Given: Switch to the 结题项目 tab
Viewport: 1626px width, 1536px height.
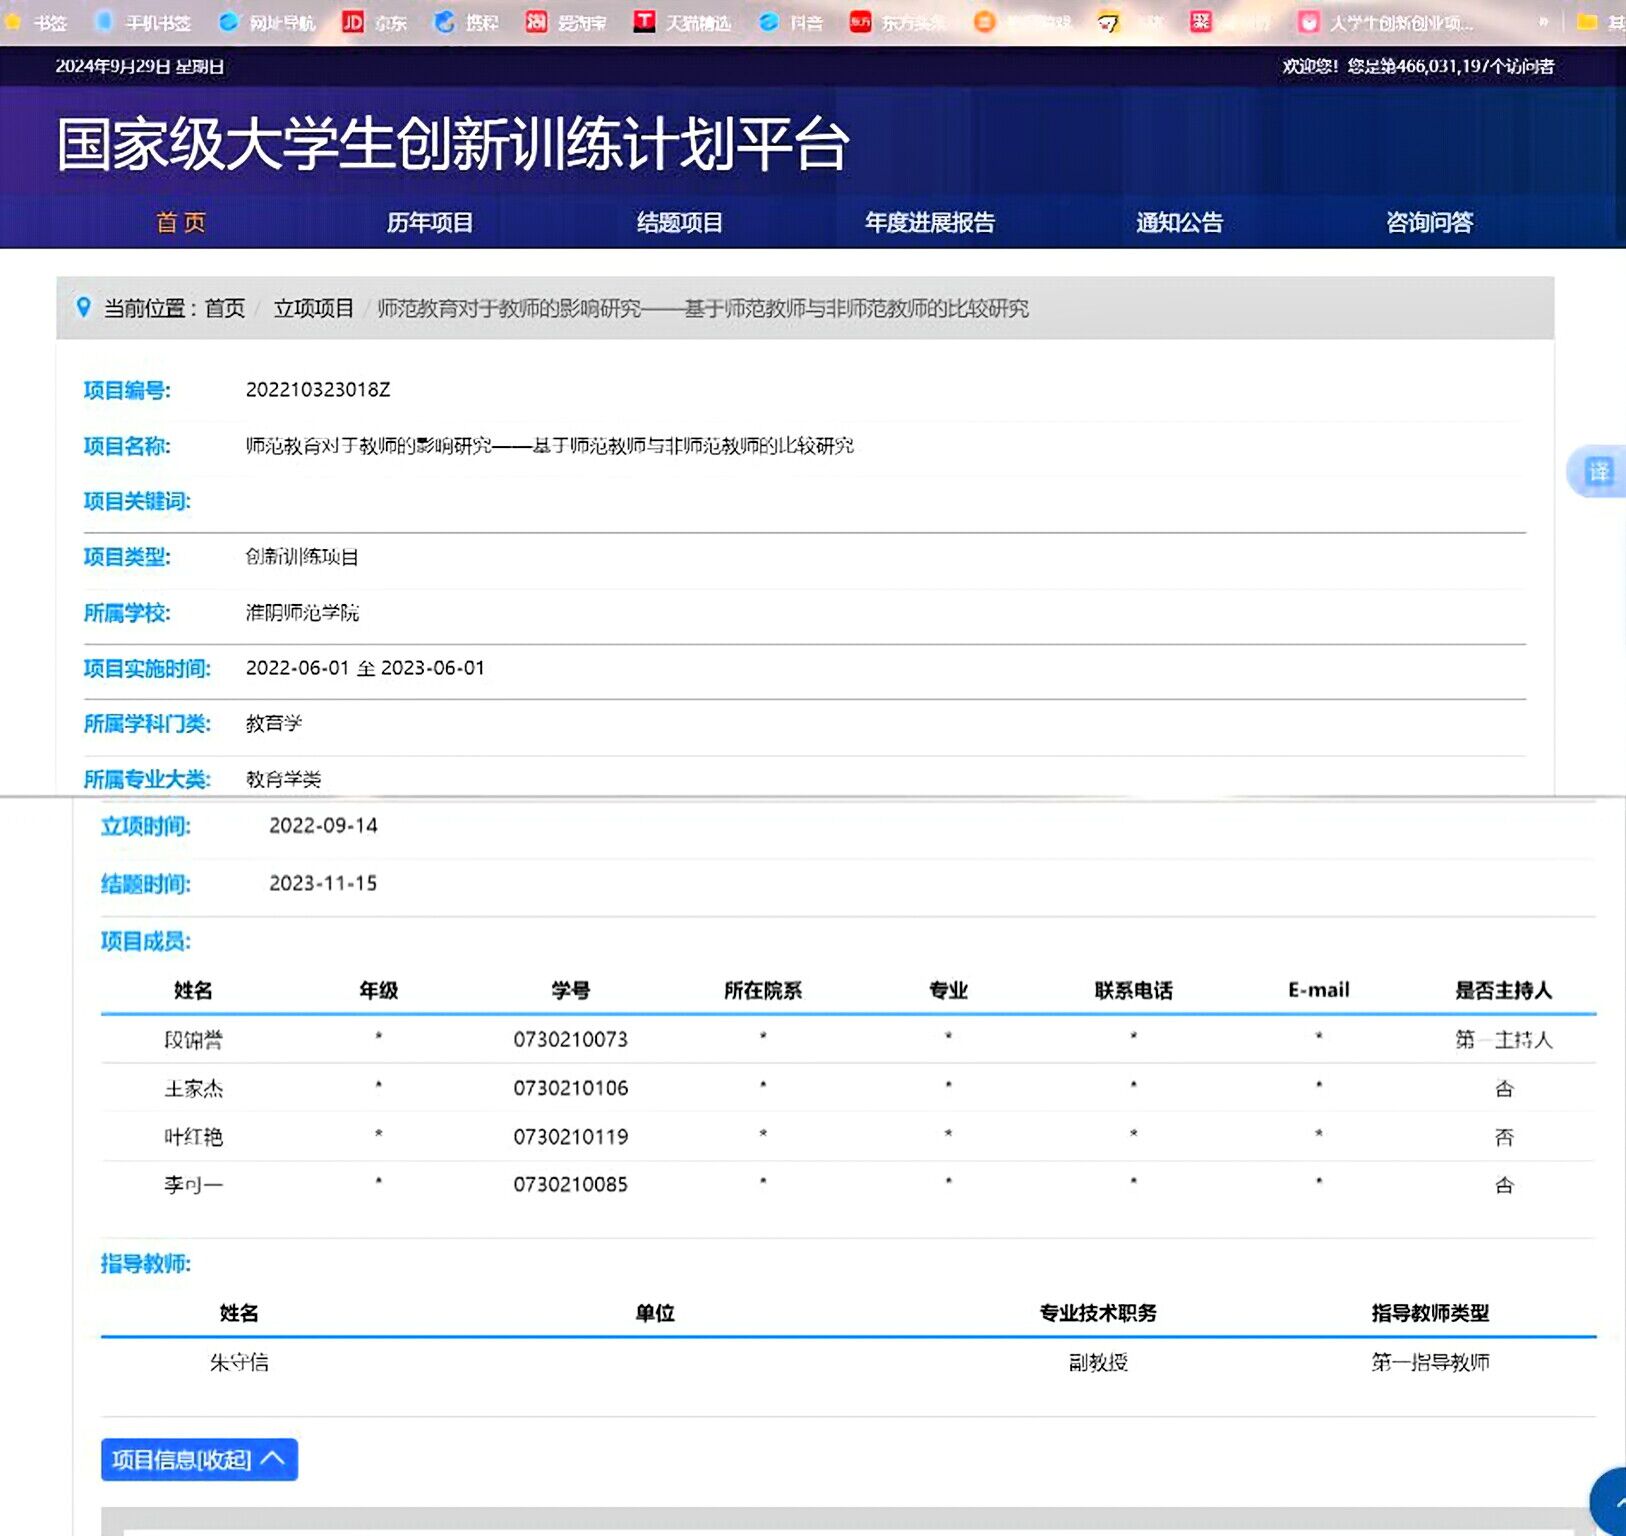Looking at the screenshot, I should pyautogui.click(x=680, y=222).
